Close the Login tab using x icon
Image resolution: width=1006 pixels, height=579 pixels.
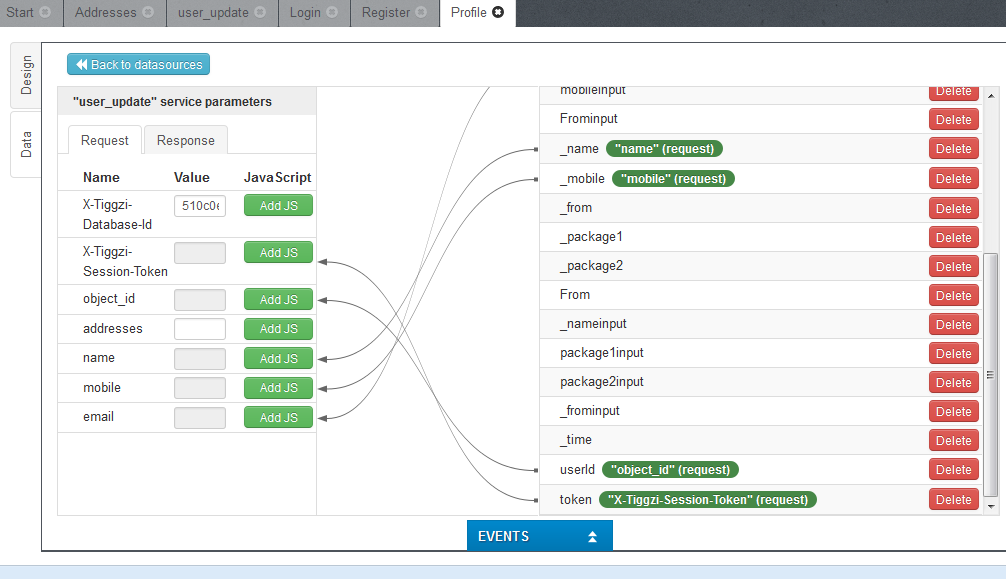pos(332,13)
